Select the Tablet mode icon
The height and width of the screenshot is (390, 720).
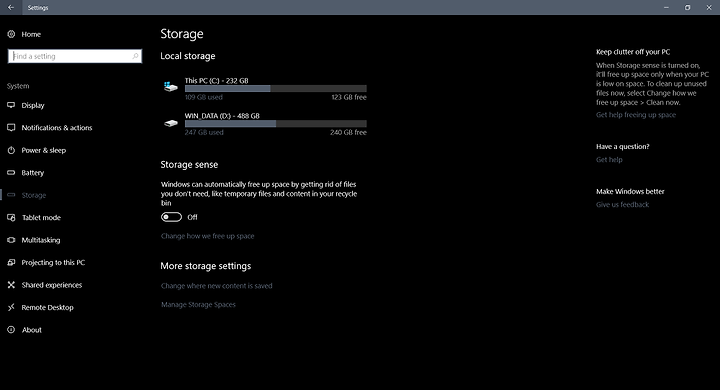[11, 218]
